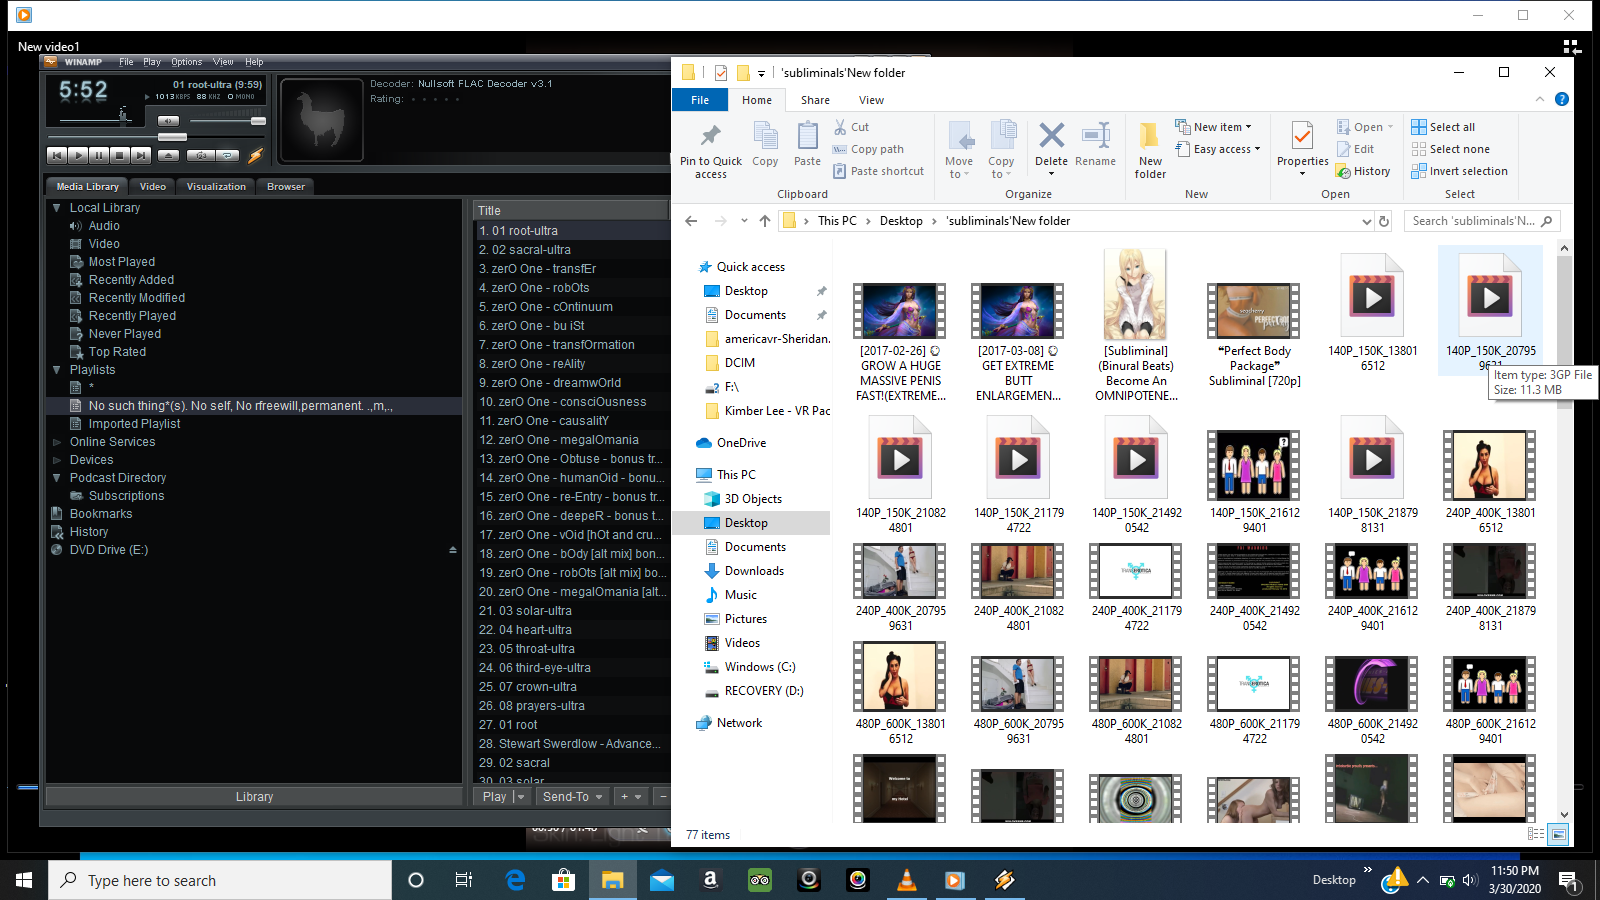Open DVD Drive (E:) in Winamp tree
The width and height of the screenshot is (1600, 900).
point(109,550)
